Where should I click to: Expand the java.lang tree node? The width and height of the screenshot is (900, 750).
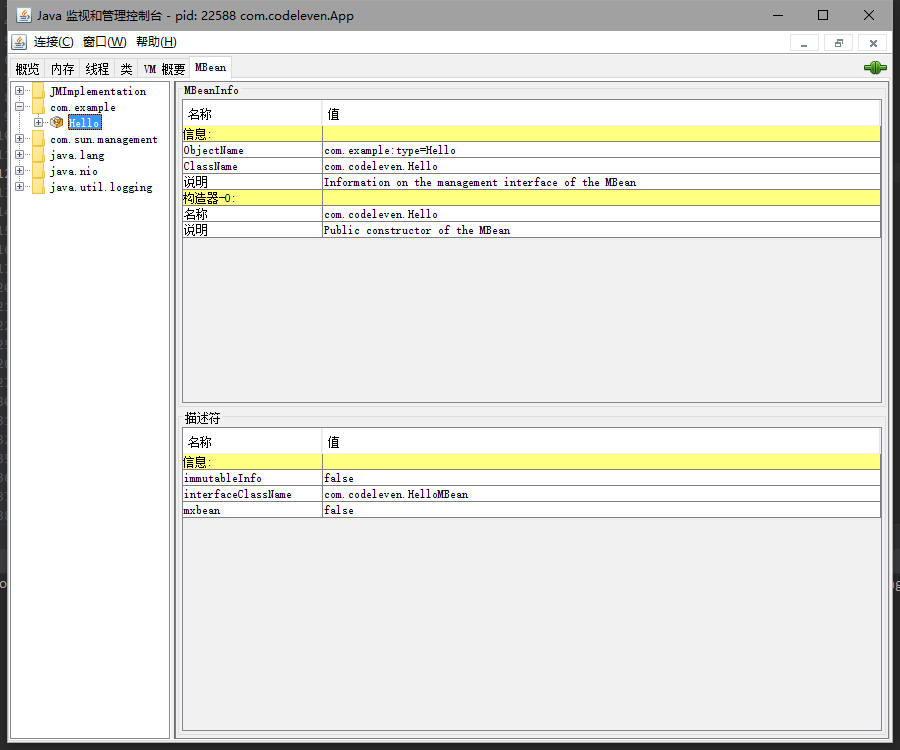coord(20,155)
